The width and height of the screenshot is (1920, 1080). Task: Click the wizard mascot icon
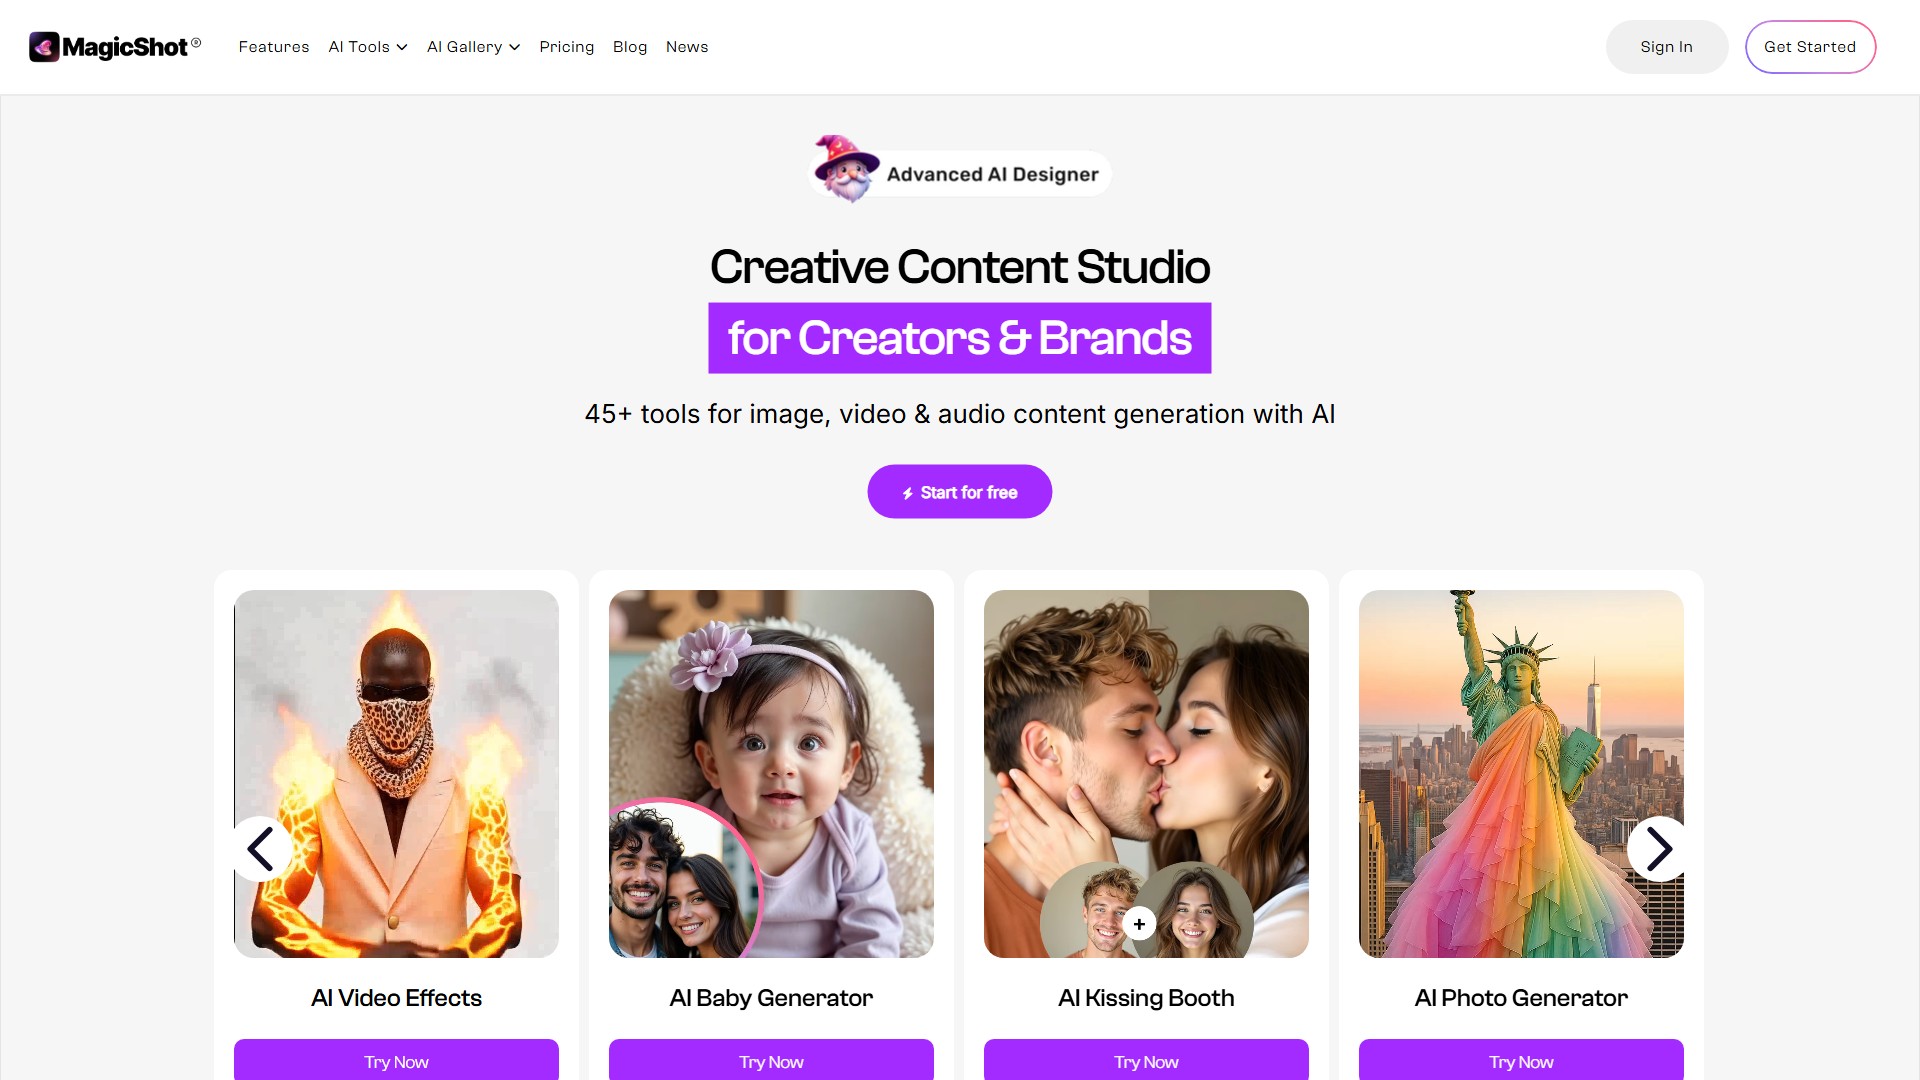click(x=846, y=169)
